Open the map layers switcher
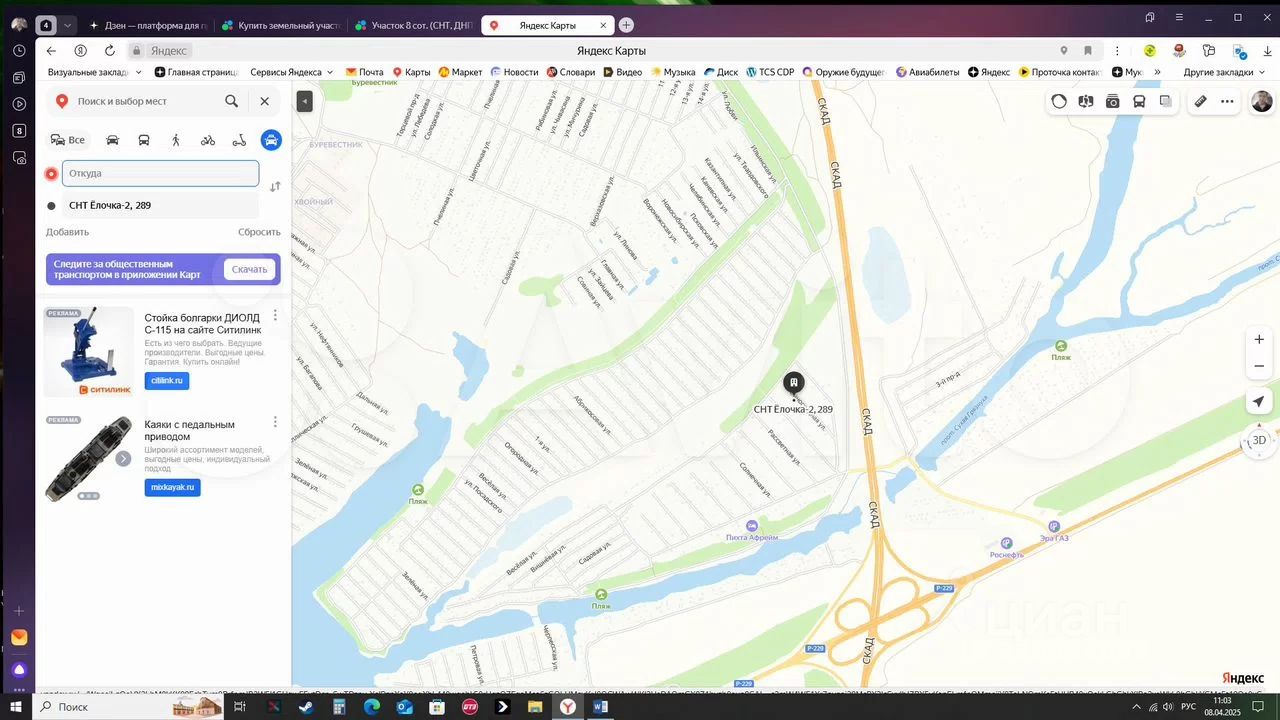Viewport: 1280px width, 720px height. pos(1166,101)
